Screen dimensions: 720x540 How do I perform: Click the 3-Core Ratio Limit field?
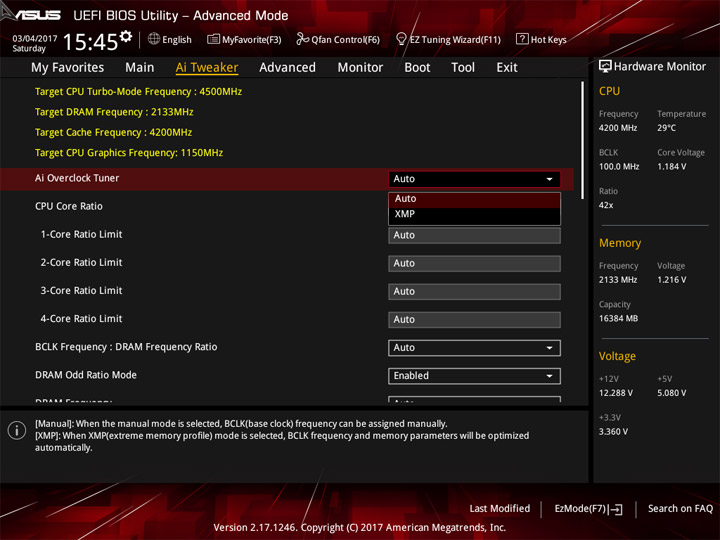pyautogui.click(x=474, y=291)
